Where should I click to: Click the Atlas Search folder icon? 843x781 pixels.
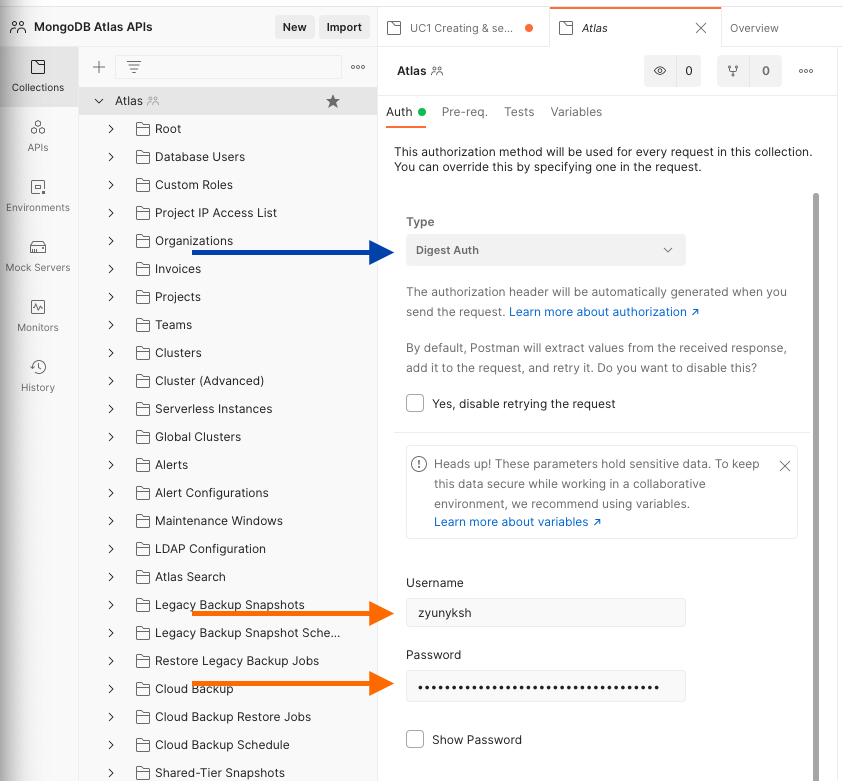pyautogui.click(x=142, y=577)
